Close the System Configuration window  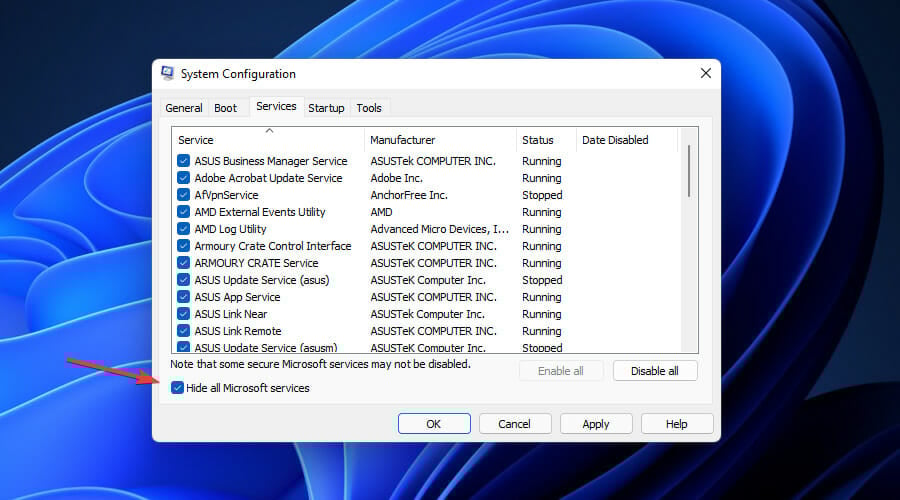[706, 73]
